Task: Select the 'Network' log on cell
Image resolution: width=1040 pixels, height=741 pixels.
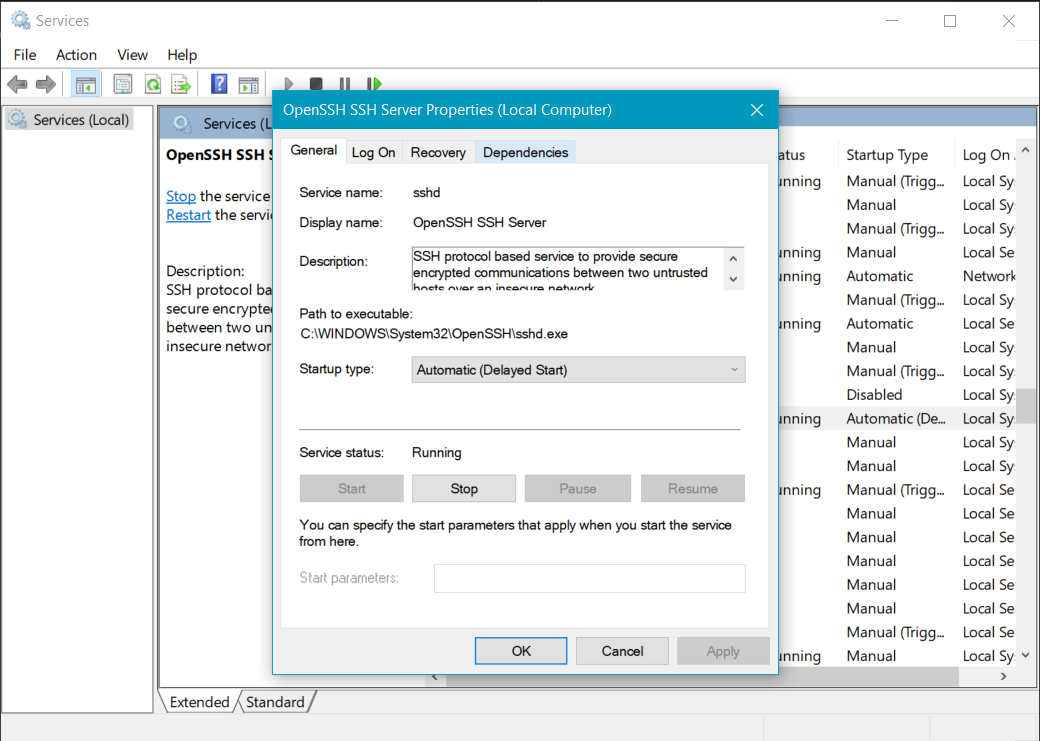Action: (x=989, y=276)
